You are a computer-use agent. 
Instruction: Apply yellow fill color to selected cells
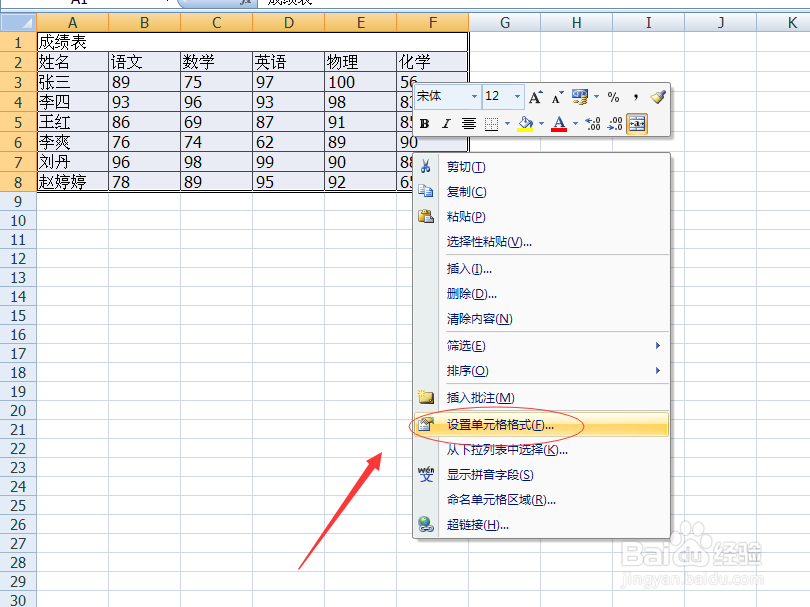[x=526, y=122]
